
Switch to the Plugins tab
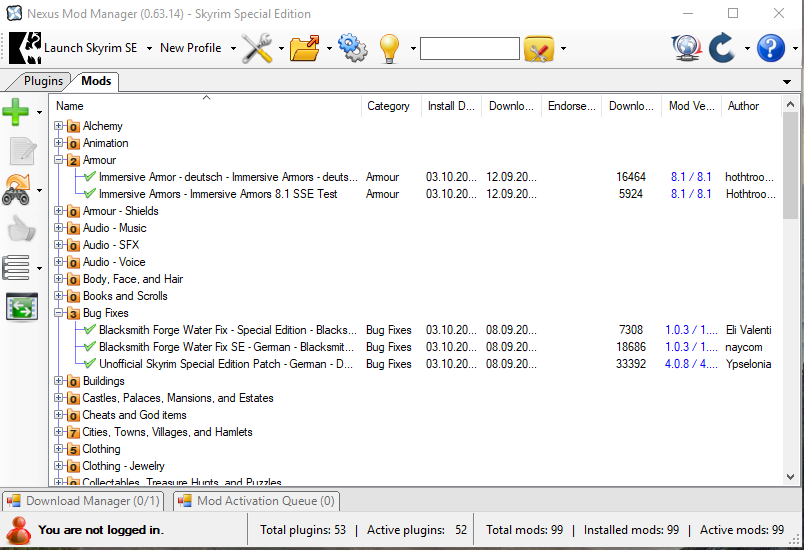(43, 81)
